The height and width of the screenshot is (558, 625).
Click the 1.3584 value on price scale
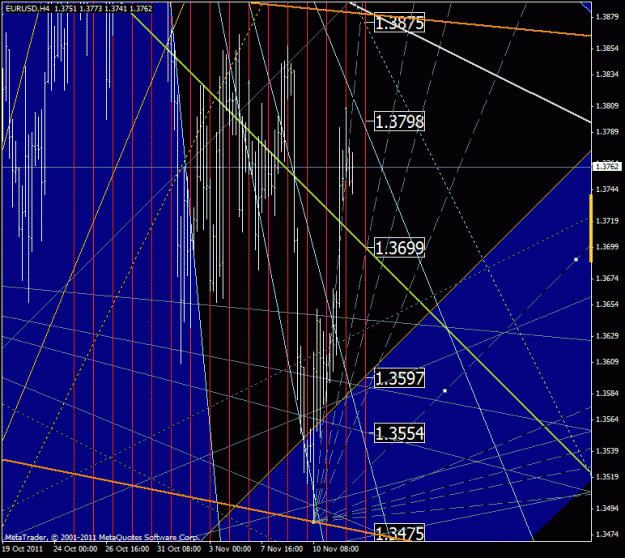(607, 393)
